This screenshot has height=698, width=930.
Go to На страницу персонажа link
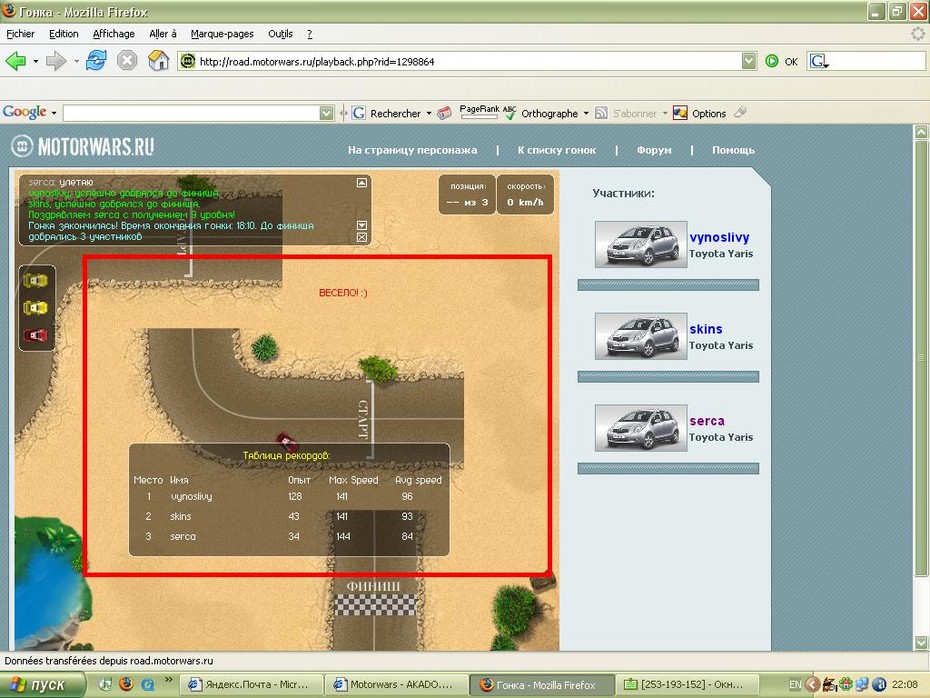pos(412,150)
